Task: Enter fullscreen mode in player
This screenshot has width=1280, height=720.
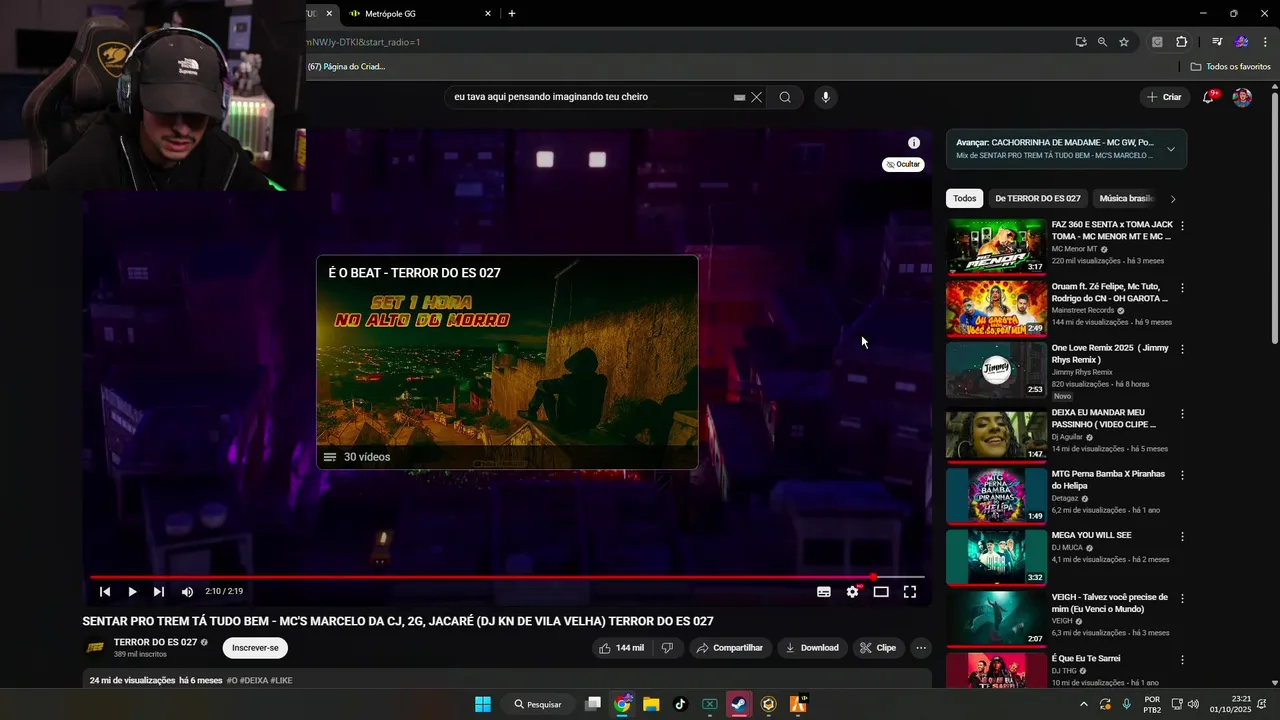Action: tap(910, 592)
